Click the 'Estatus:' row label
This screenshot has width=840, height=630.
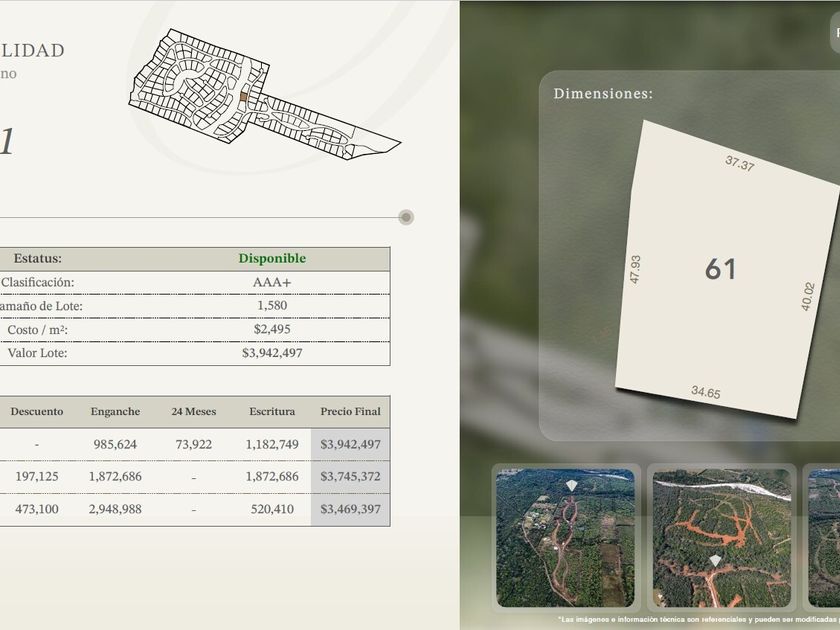coord(38,258)
